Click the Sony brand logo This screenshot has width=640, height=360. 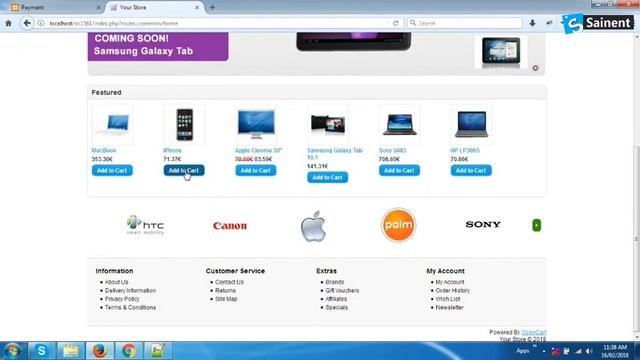click(483, 224)
